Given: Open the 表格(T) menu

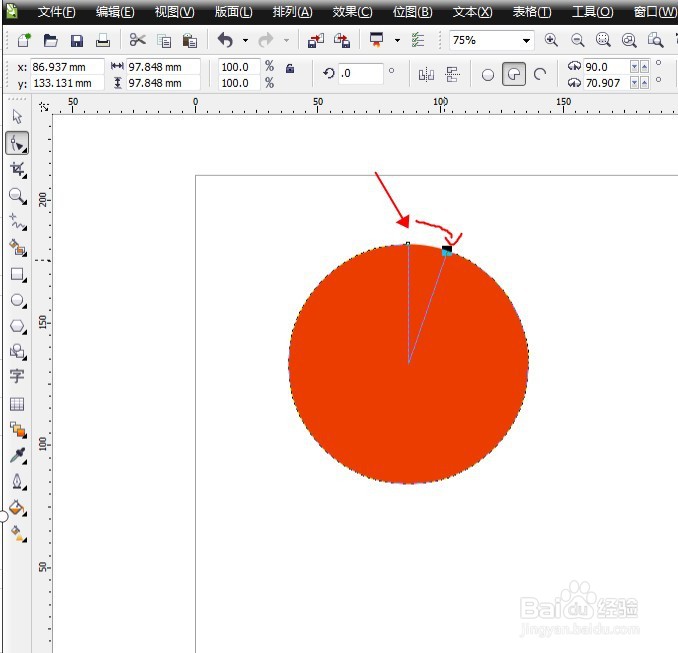Looking at the screenshot, I should click(532, 12).
